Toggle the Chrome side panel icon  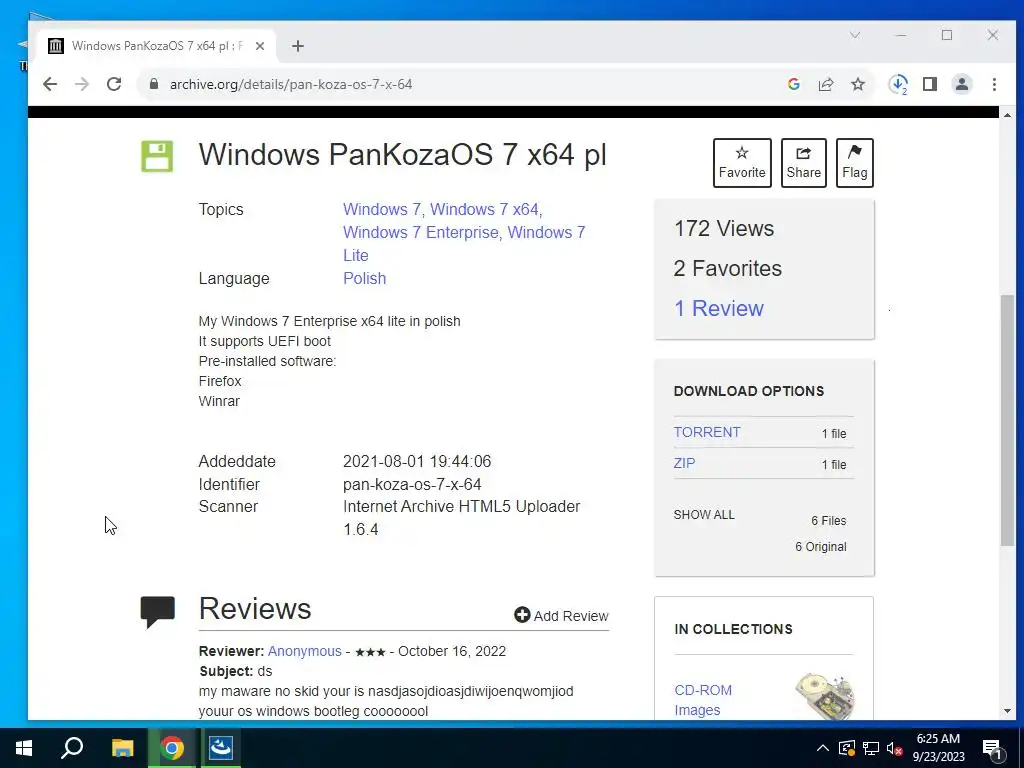[930, 84]
